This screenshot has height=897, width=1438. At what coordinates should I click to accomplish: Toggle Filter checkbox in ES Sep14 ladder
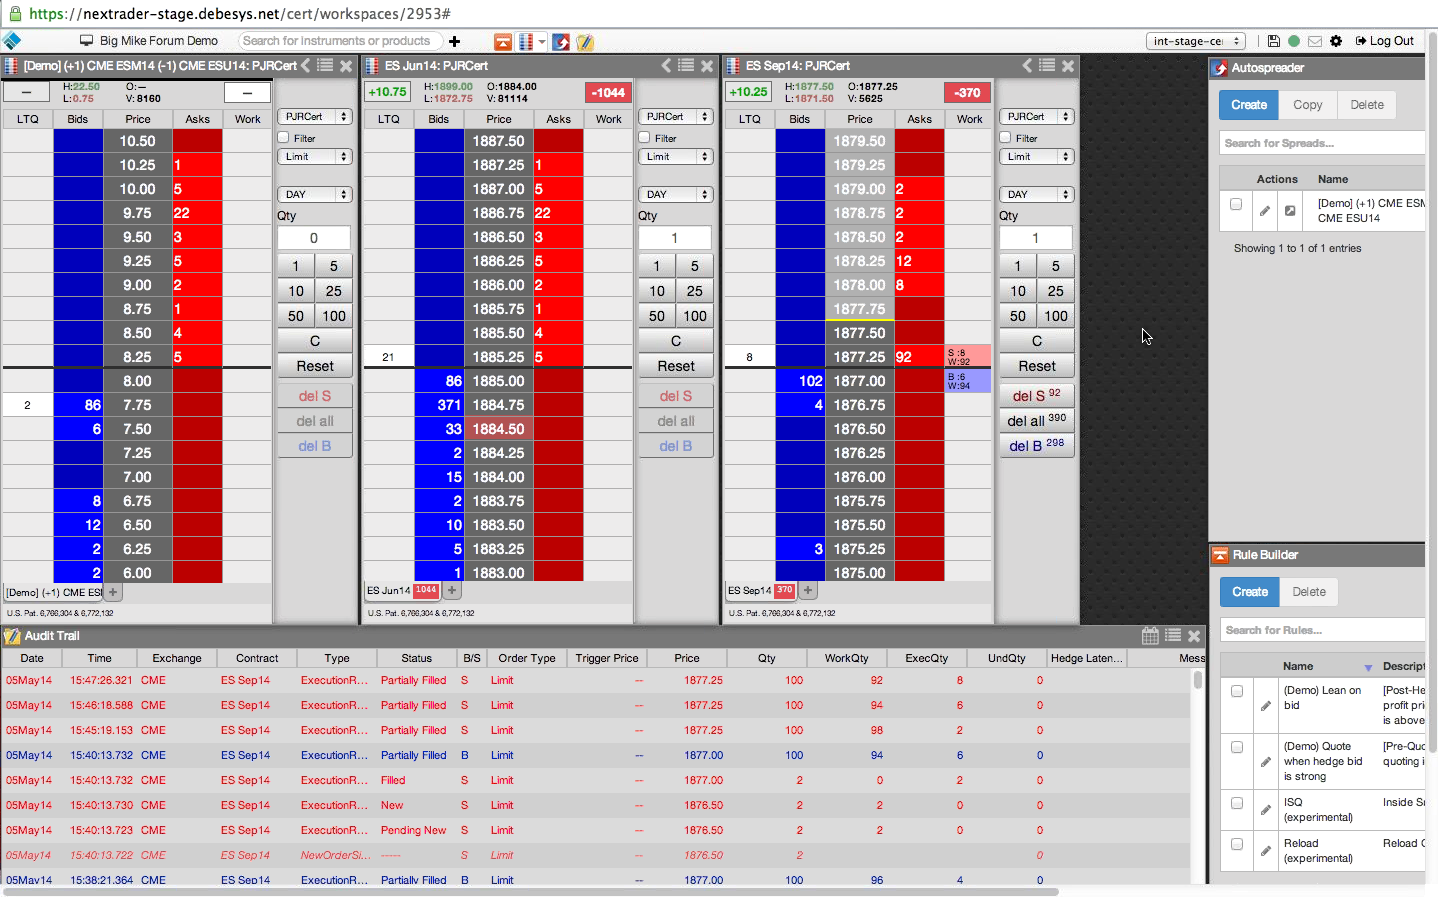1005,138
